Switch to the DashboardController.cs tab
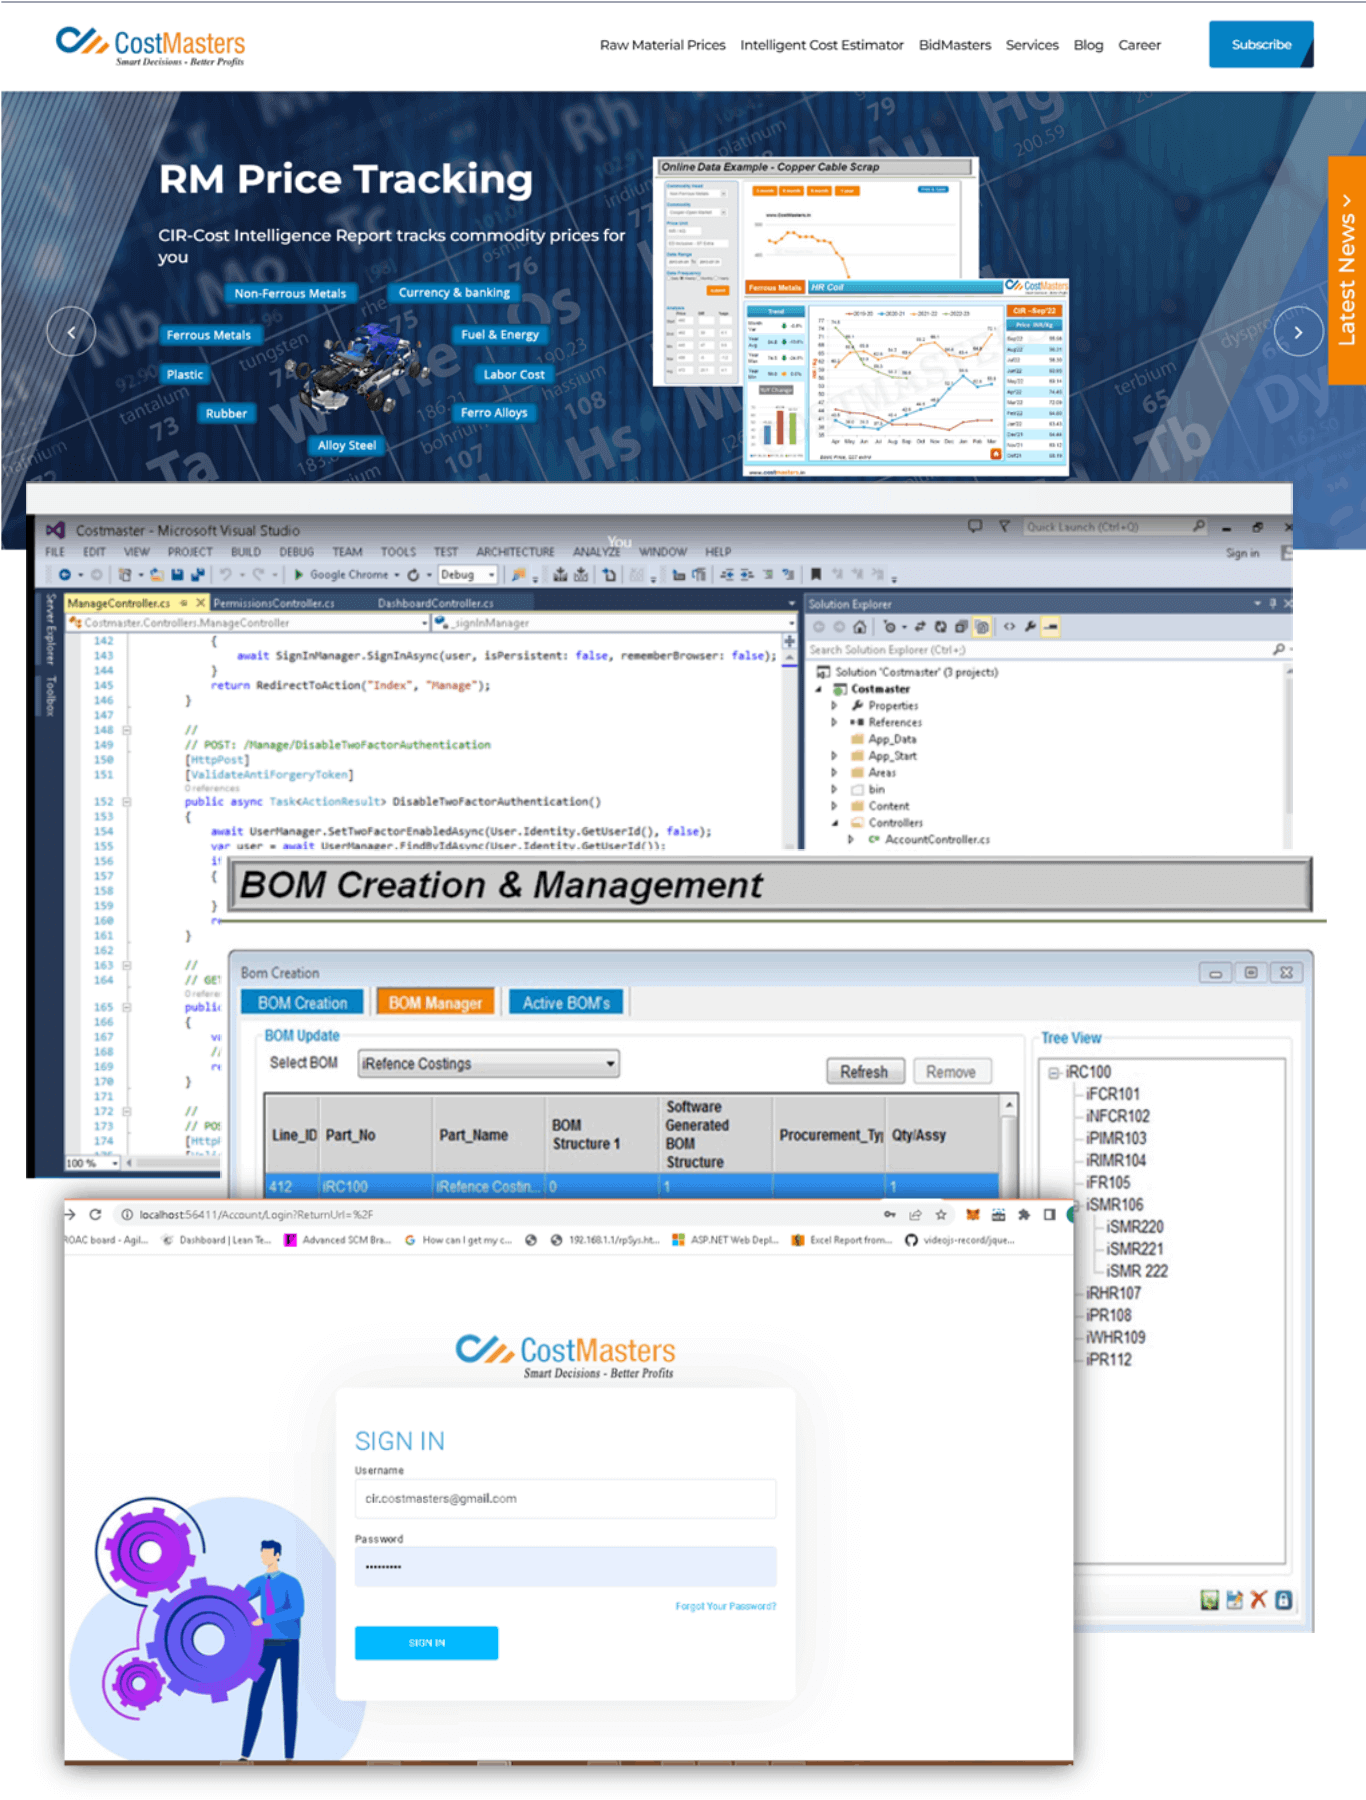The height and width of the screenshot is (1800, 1366). point(435,603)
